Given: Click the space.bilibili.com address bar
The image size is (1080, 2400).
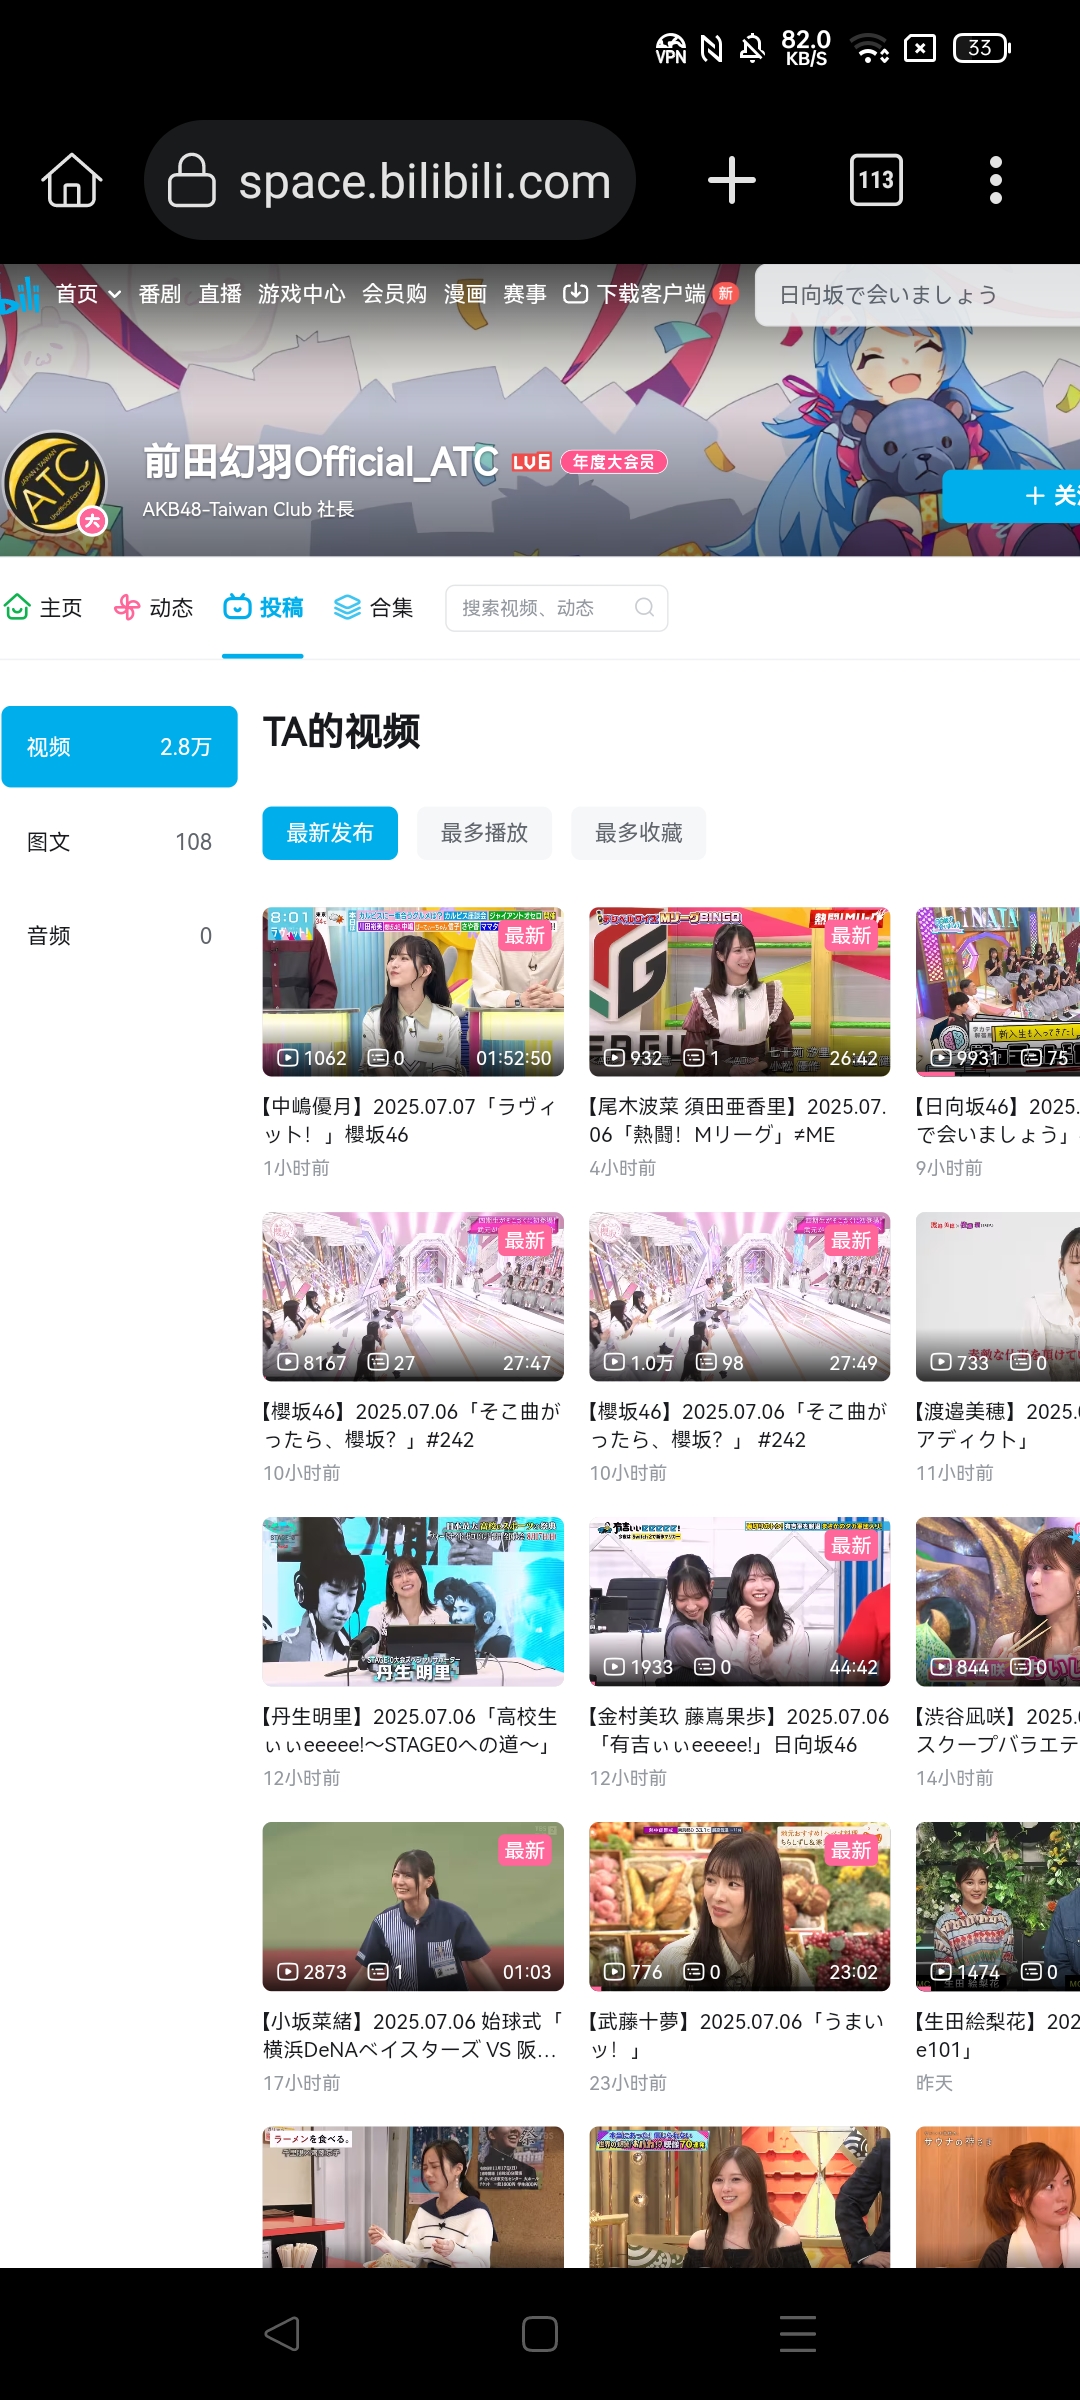Looking at the screenshot, I should tap(390, 180).
